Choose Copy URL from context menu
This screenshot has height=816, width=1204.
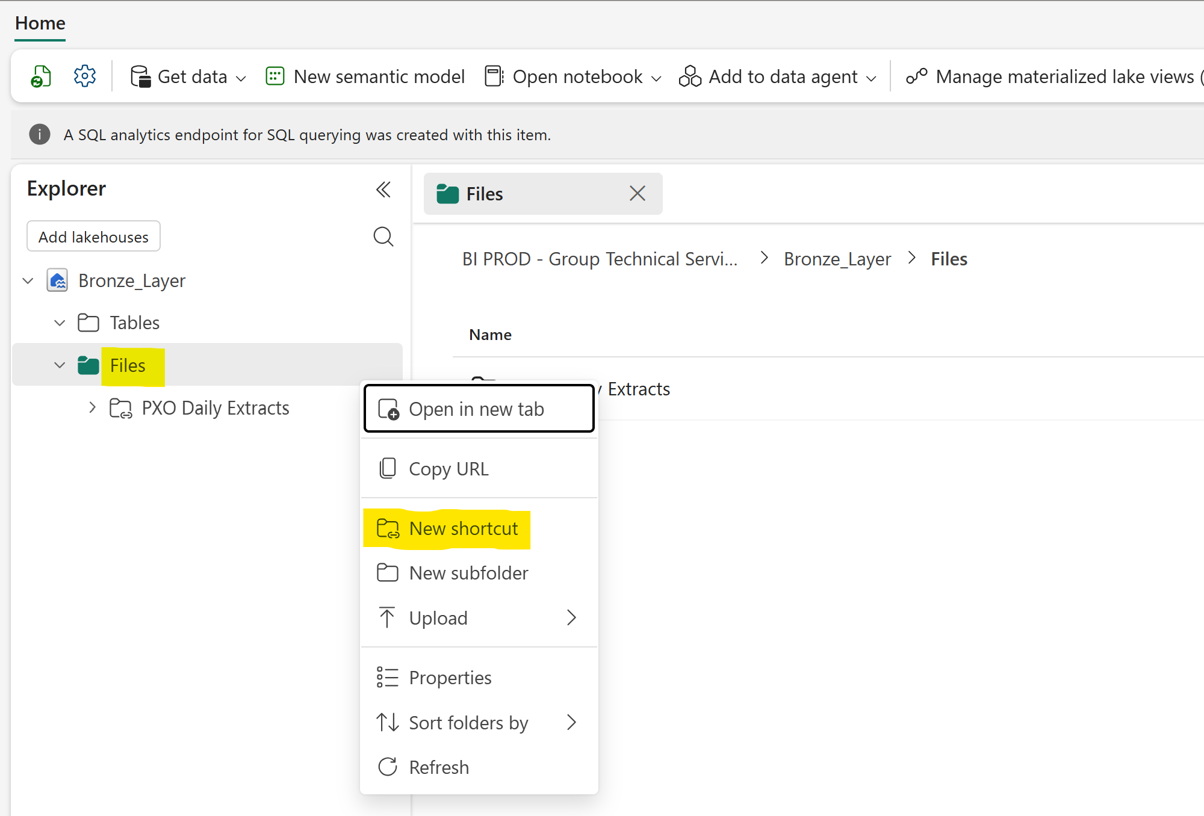479,469
